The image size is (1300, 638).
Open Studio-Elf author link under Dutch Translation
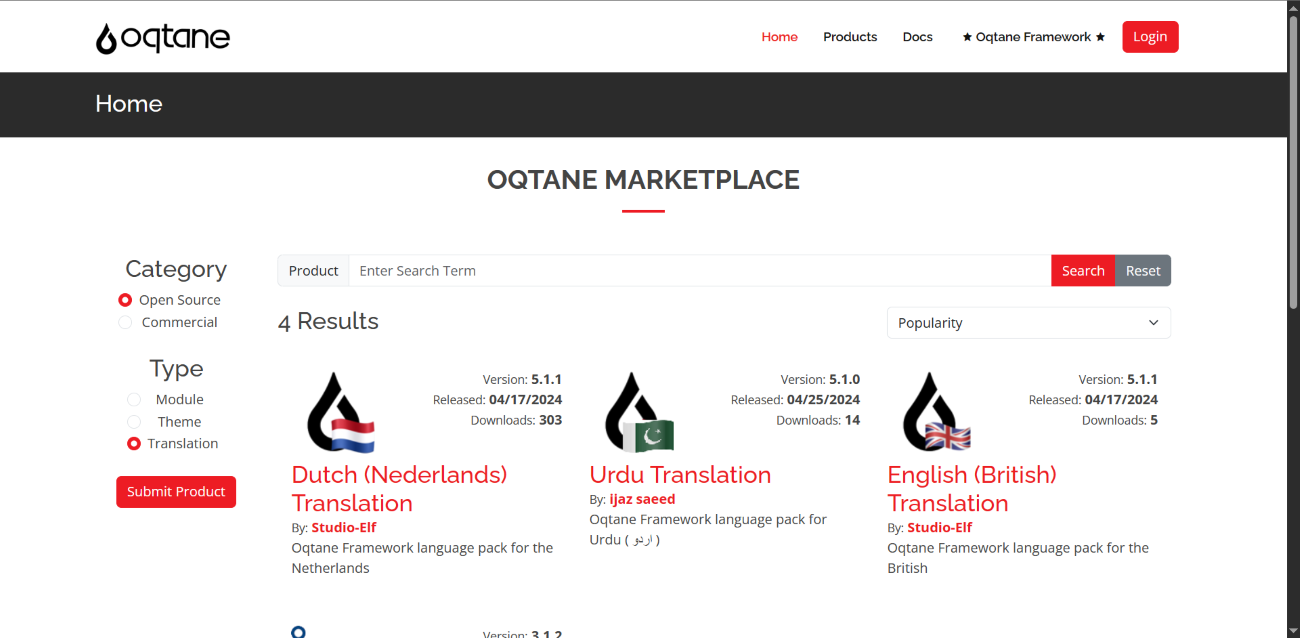coord(344,527)
